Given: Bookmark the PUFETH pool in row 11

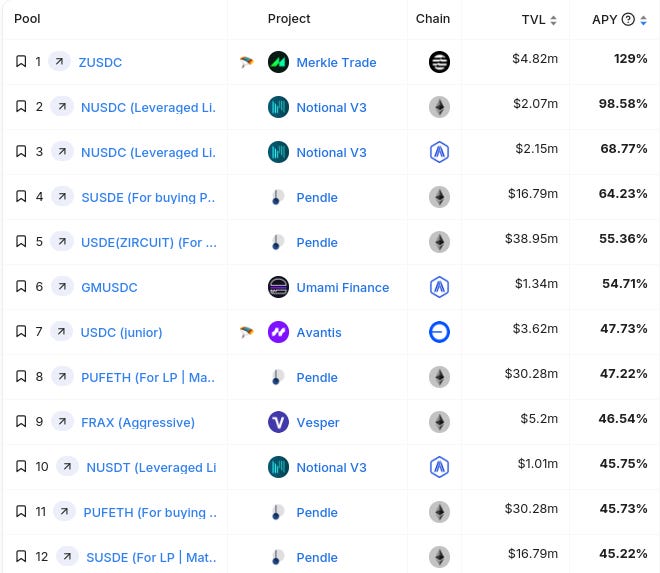Looking at the screenshot, I should point(21,512).
